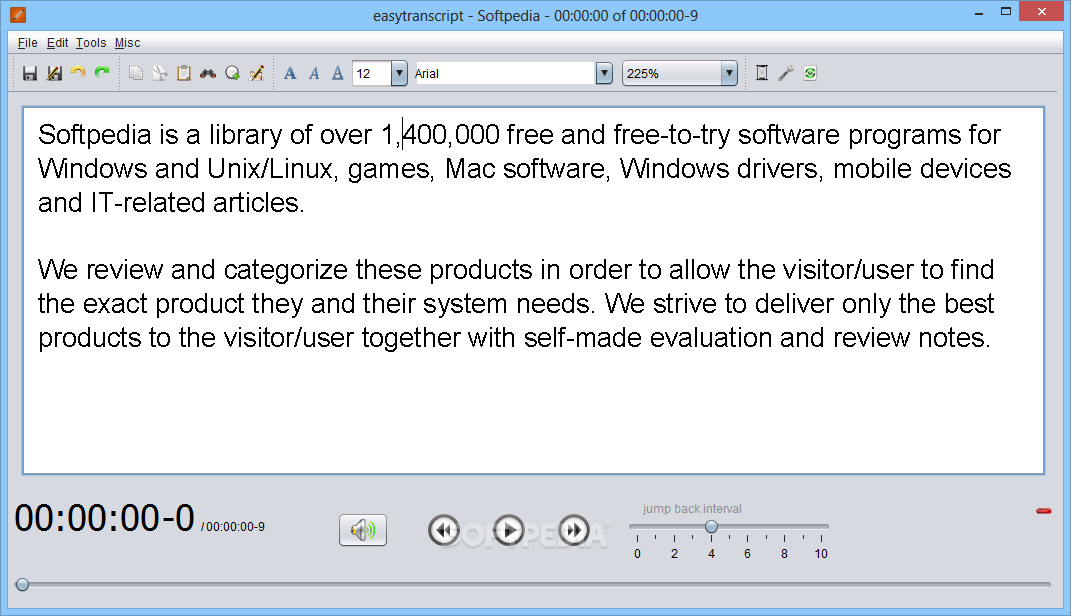Click into the font size field showing 12
This screenshot has height=616, width=1071.
372,73
